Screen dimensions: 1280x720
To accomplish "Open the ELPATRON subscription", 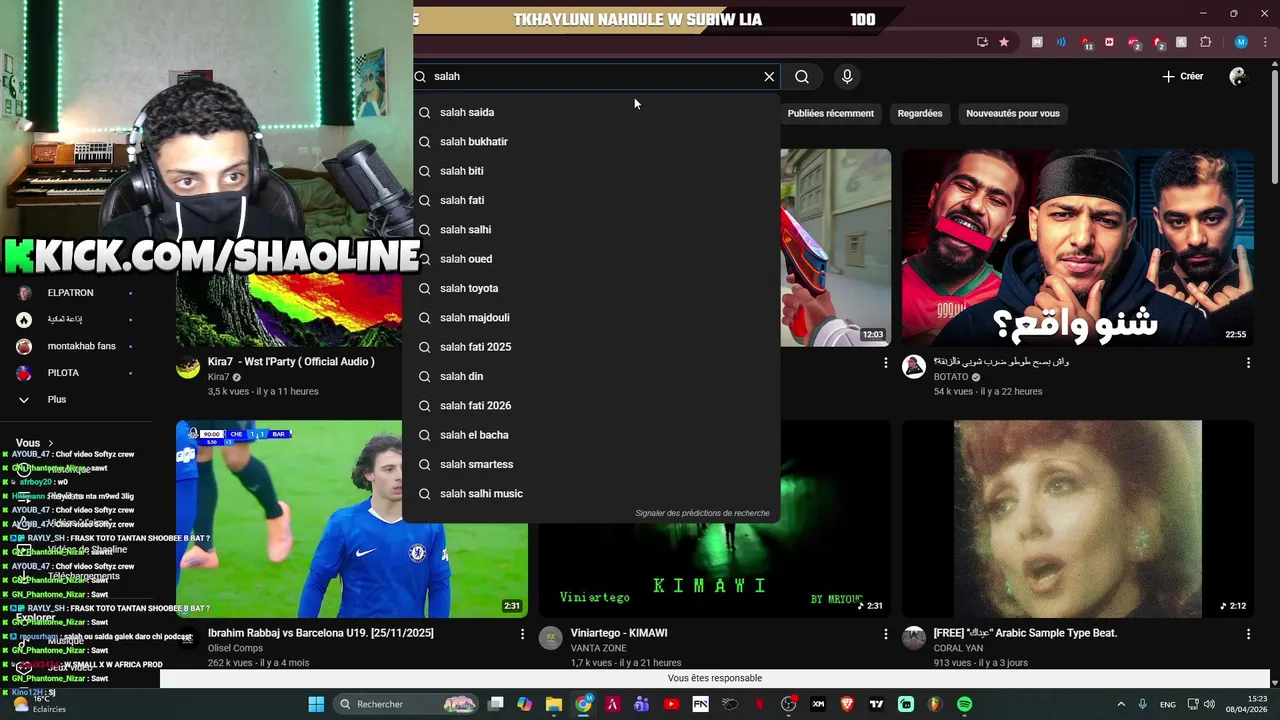I will coord(78,293).
